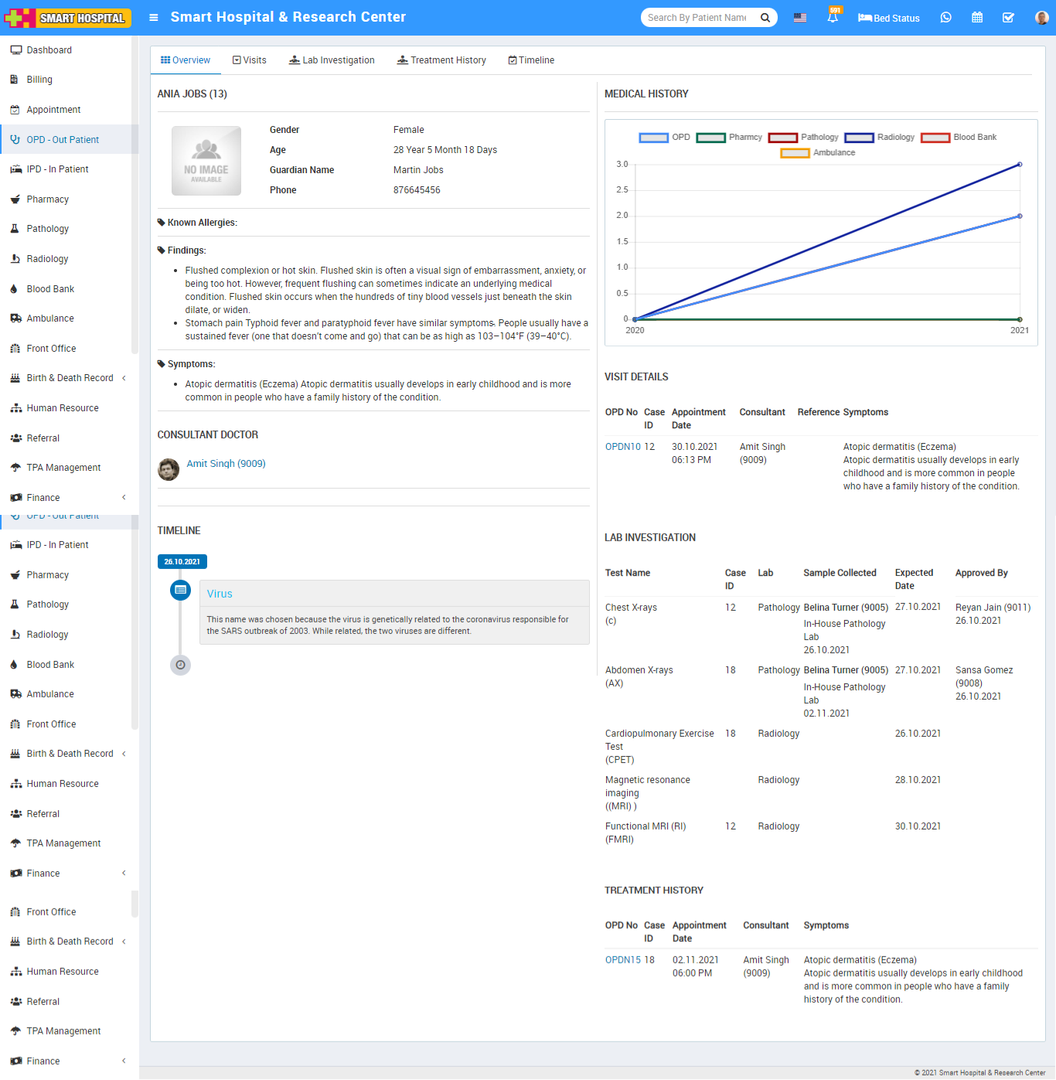Expand the Finance sidebar menu
The image size is (1056, 1080).
tap(43, 497)
